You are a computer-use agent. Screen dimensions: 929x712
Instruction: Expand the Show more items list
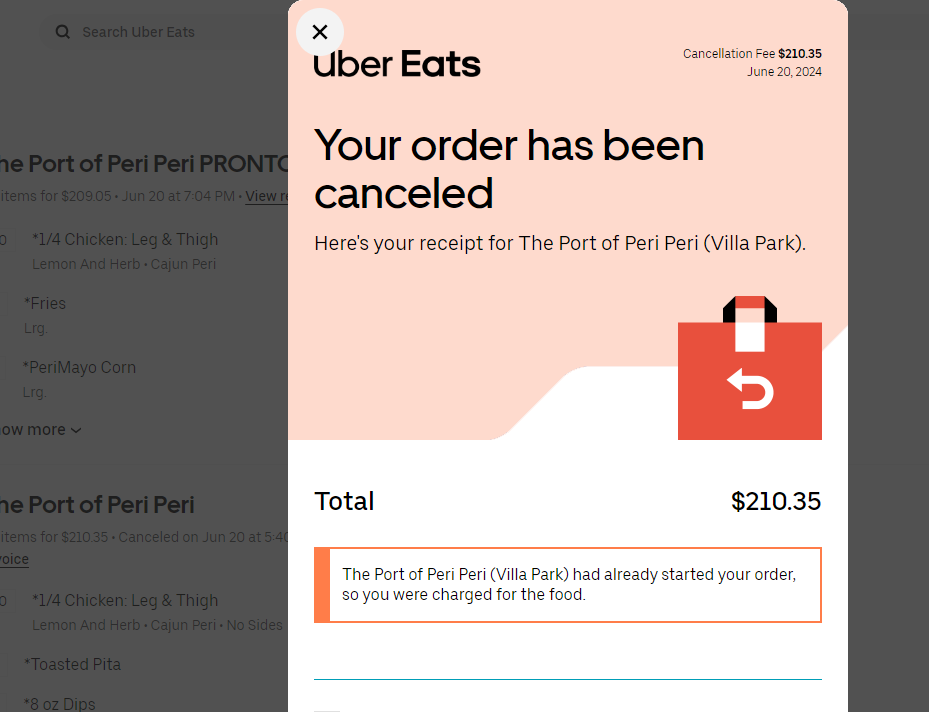34,430
